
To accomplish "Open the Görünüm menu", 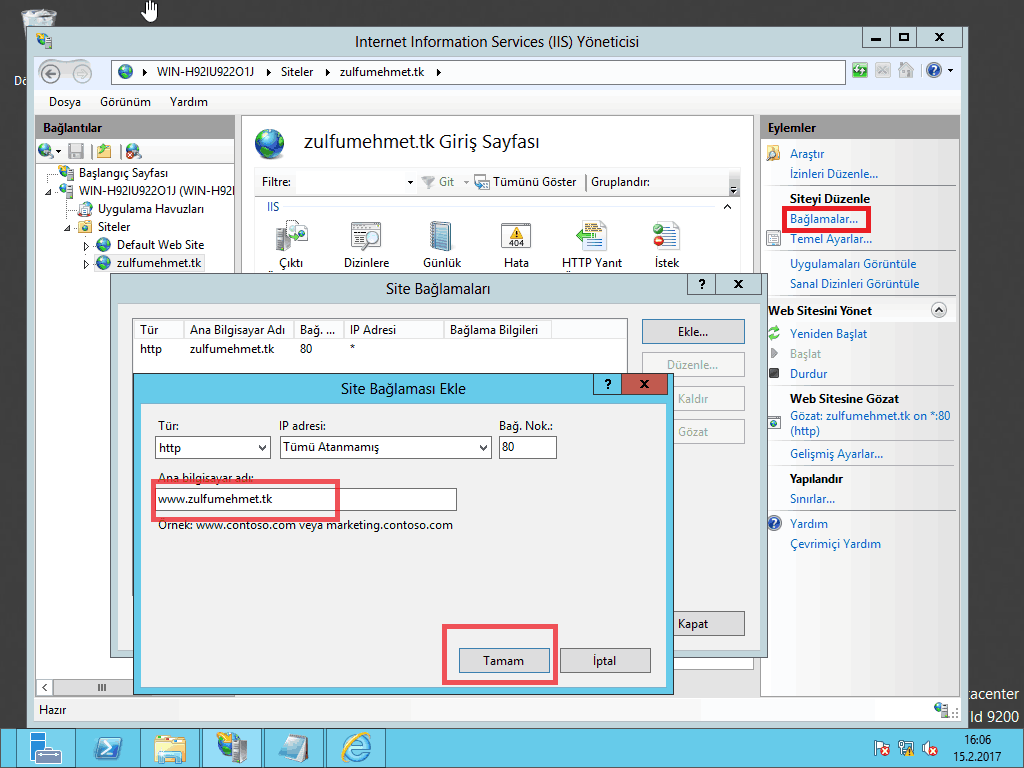I will pos(125,102).
